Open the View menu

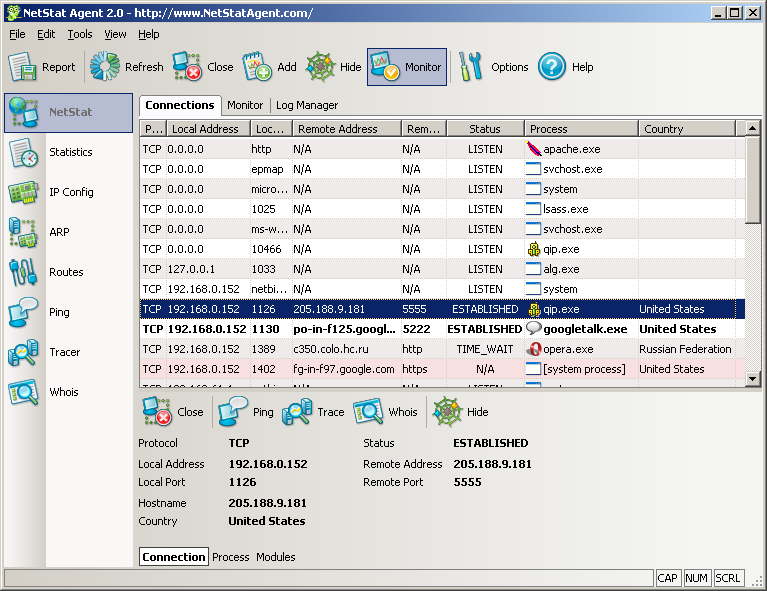click(115, 34)
